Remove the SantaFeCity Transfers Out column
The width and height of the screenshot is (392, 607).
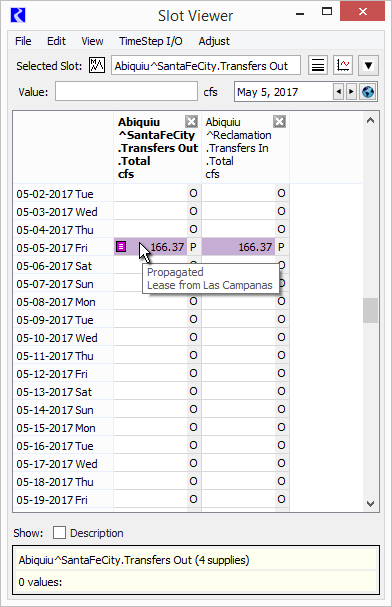coord(191,122)
